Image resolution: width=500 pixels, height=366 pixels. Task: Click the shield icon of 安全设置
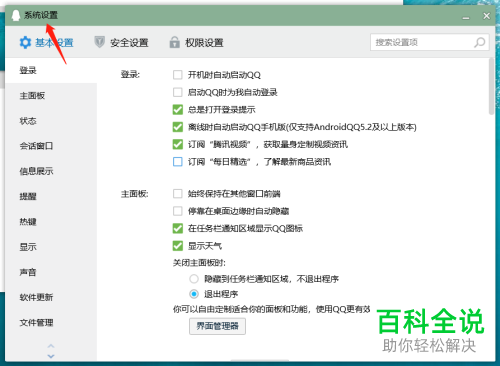100,42
